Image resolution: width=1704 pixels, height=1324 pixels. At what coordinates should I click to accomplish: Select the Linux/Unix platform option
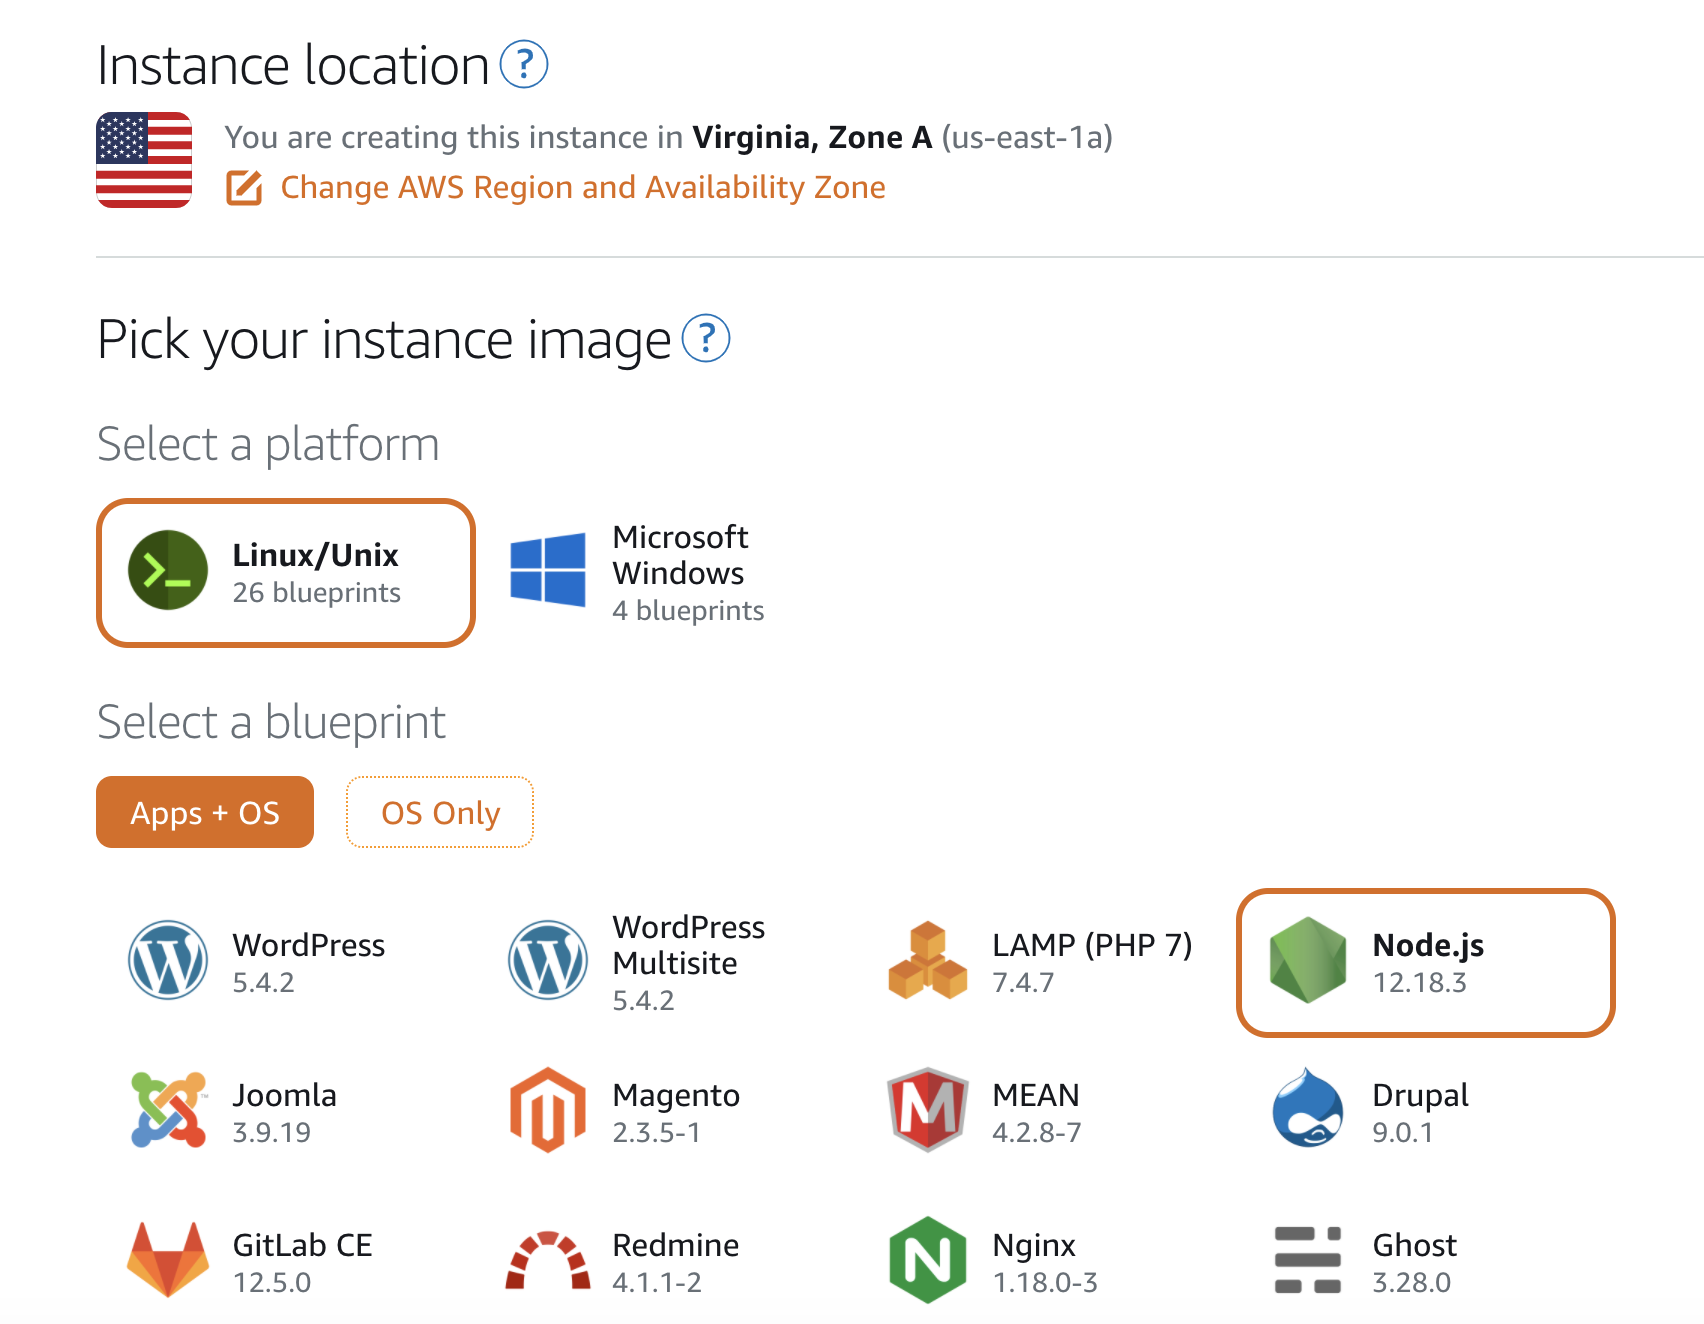tap(286, 573)
